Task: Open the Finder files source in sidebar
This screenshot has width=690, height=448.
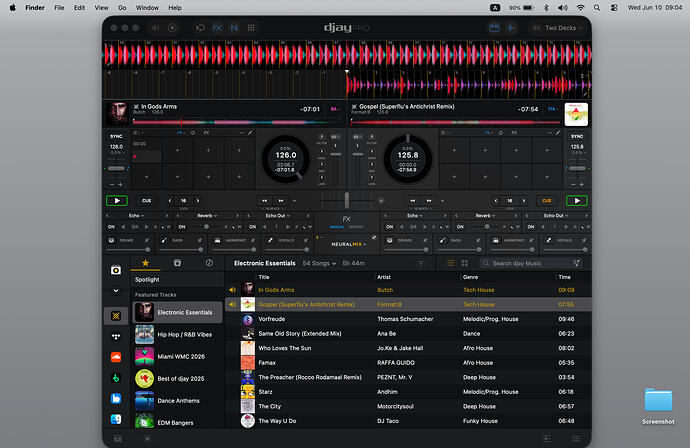Action: tap(116, 419)
